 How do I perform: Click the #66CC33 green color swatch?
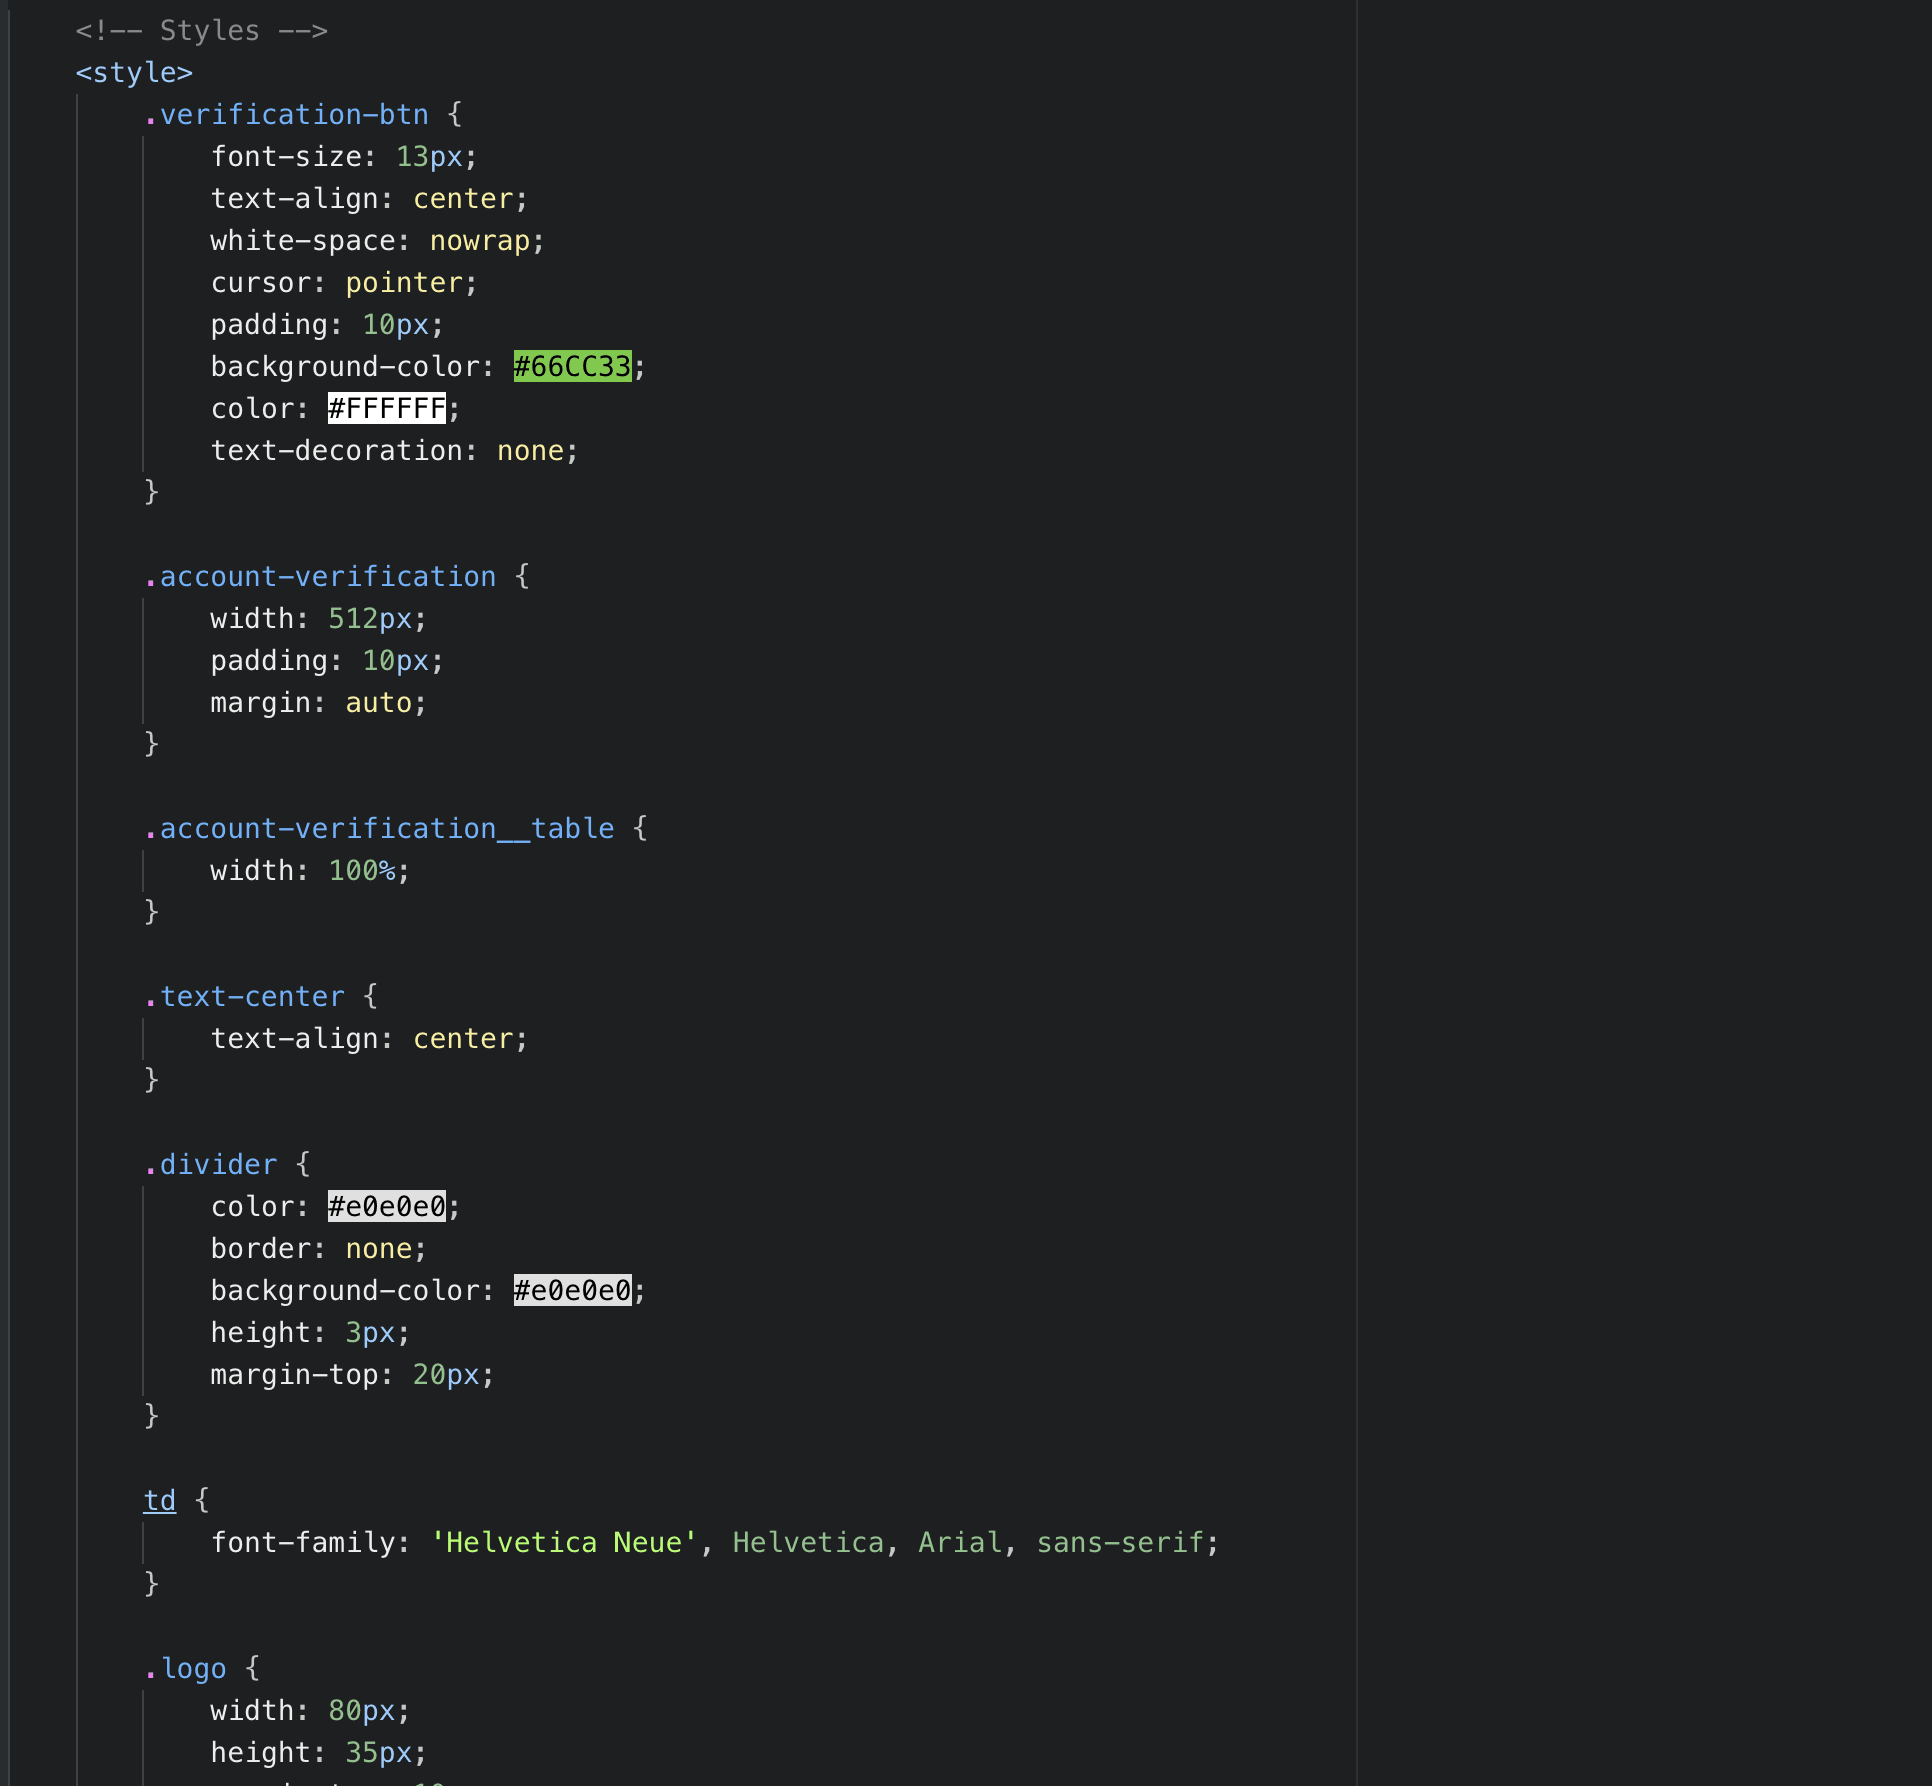click(572, 367)
